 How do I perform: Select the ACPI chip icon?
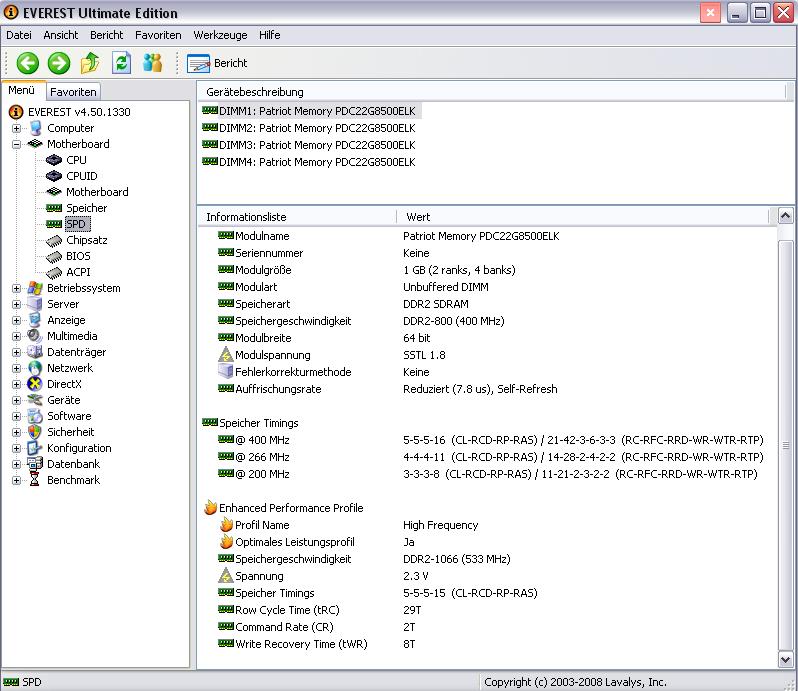(53, 272)
